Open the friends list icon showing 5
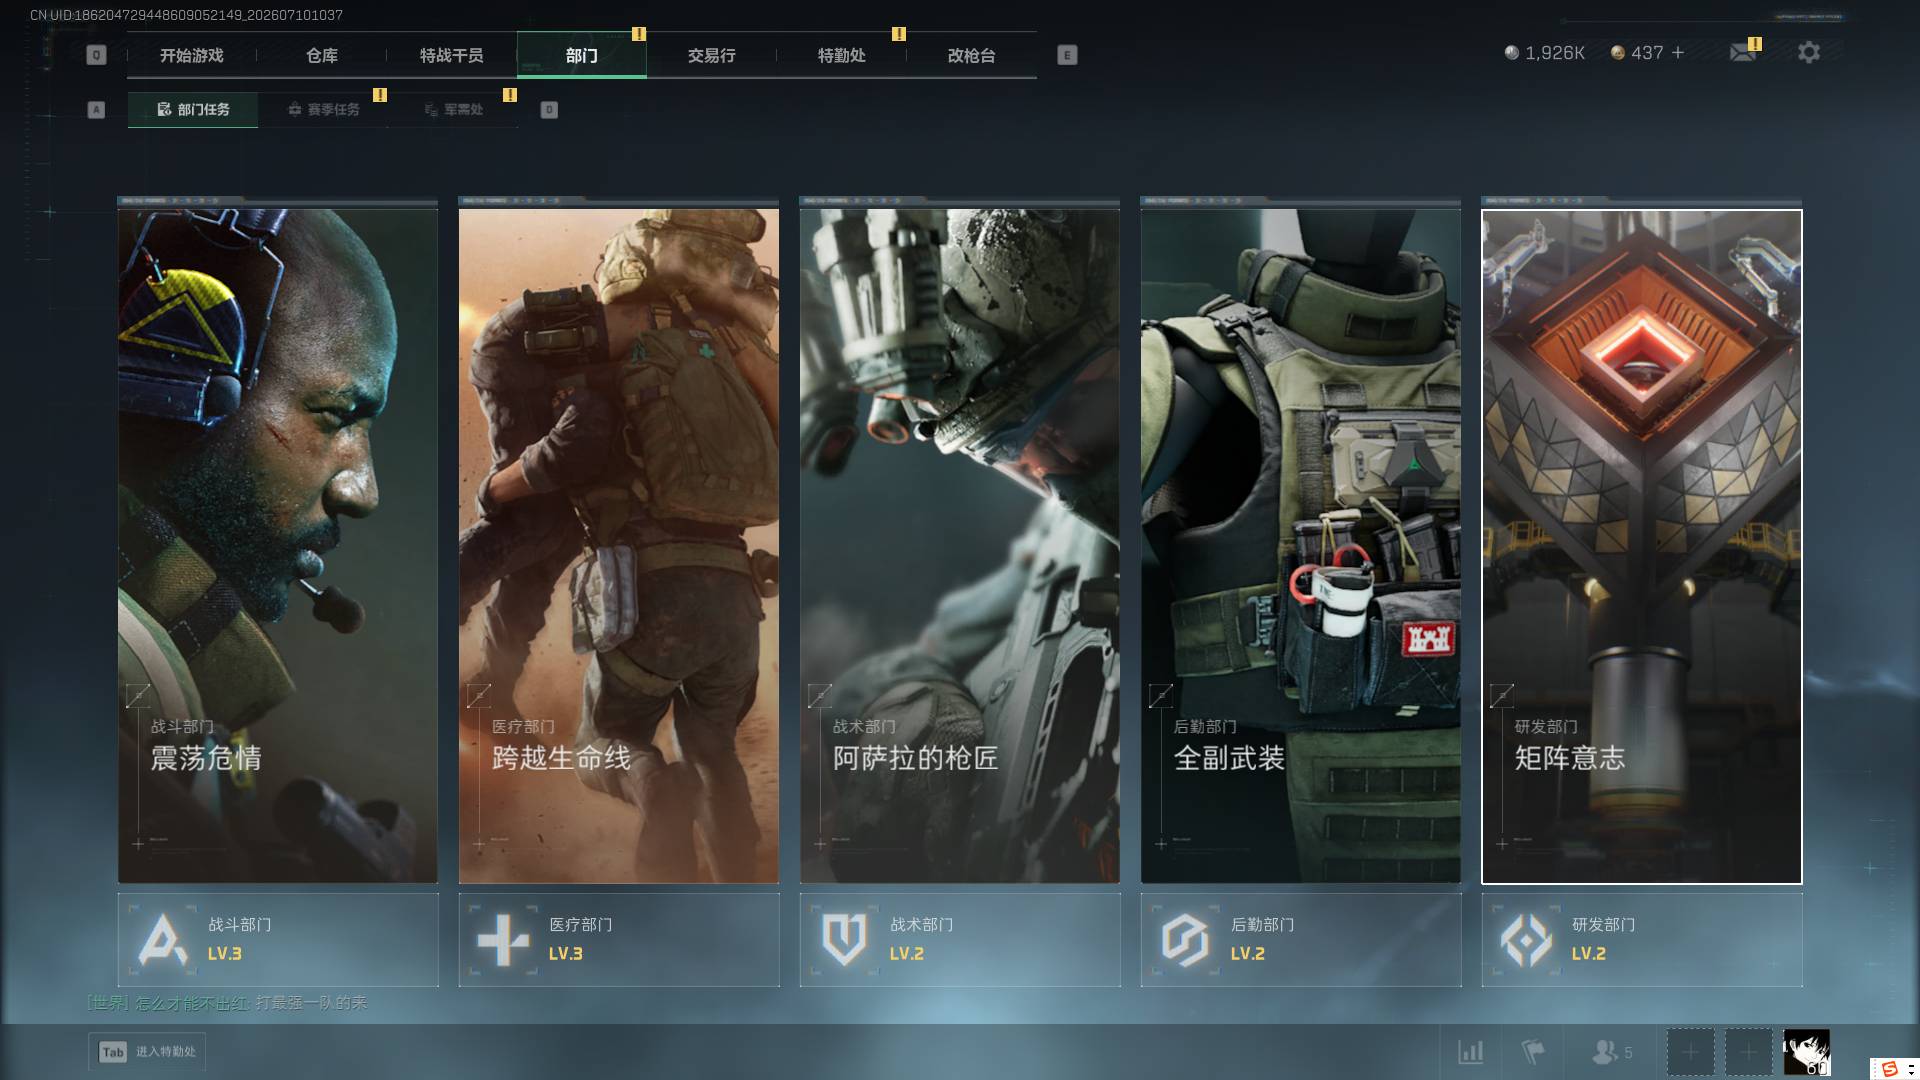Viewport: 1920px width, 1080px height. 1611,1052
